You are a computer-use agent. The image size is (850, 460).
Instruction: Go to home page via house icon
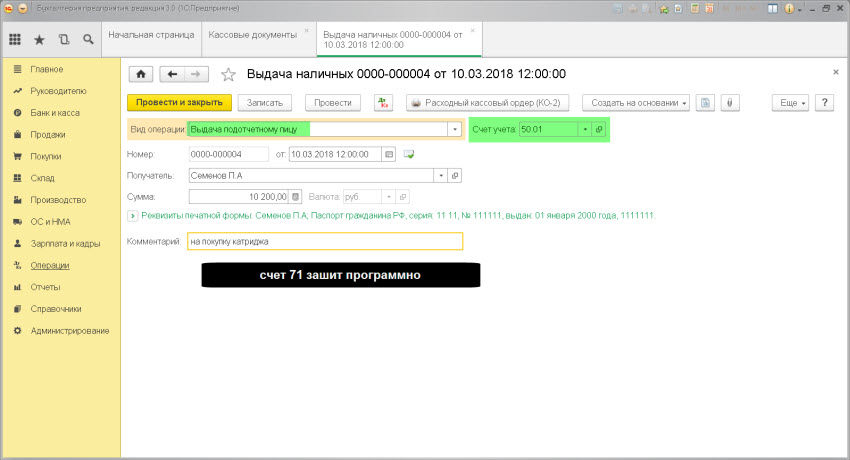[x=141, y=74]
